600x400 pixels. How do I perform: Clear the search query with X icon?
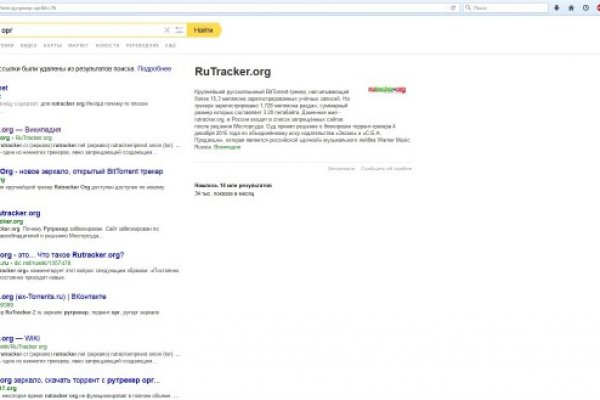[x=167, y=30]
